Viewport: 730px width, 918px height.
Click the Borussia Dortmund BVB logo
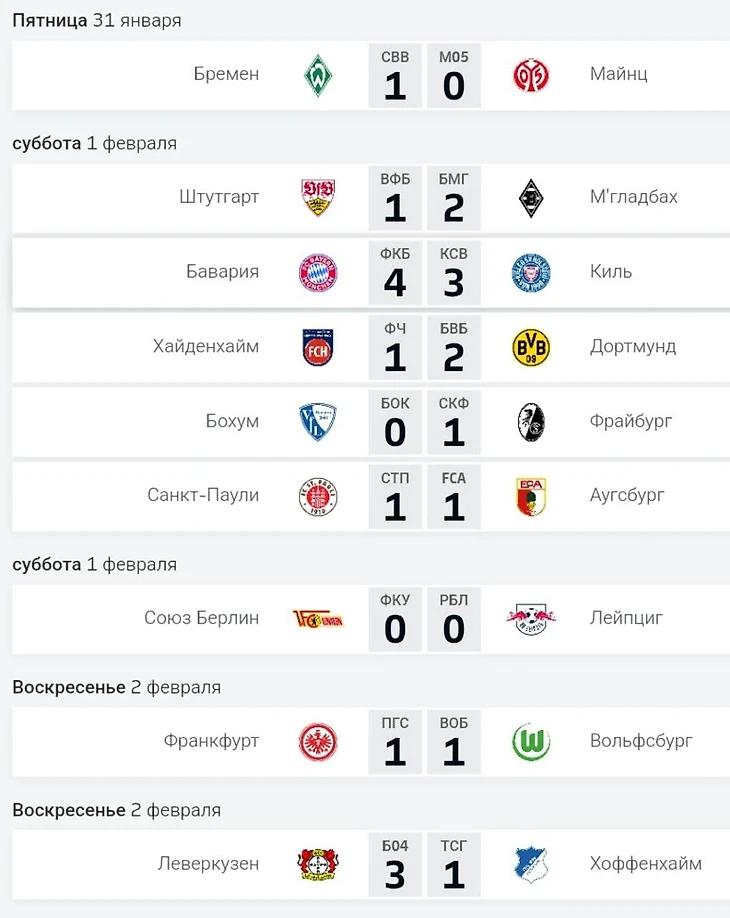point(531,347)
